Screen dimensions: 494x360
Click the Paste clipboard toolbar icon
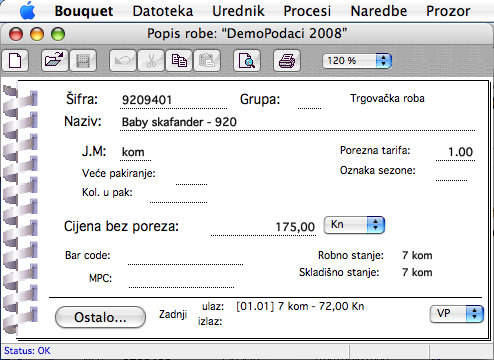click(x=207, y=61)
